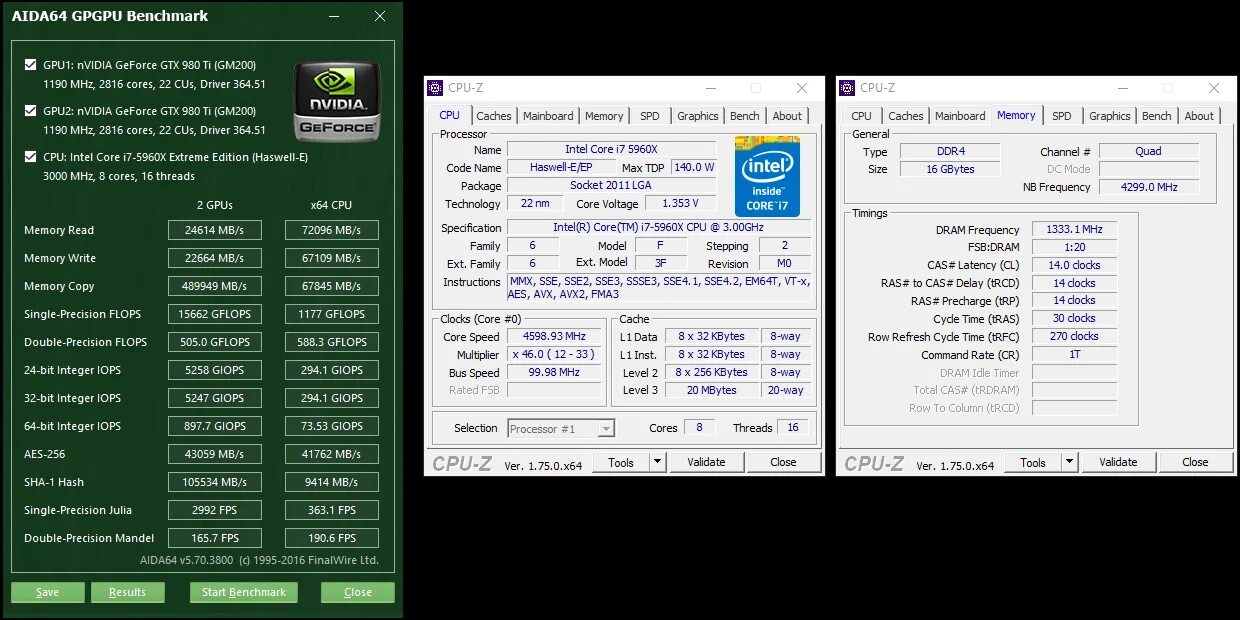The width and height of the screenshot is (1240, 620).
Task: Click CAS# Latency value 14.0 clocks
Action: click(x=1074, y=266)
